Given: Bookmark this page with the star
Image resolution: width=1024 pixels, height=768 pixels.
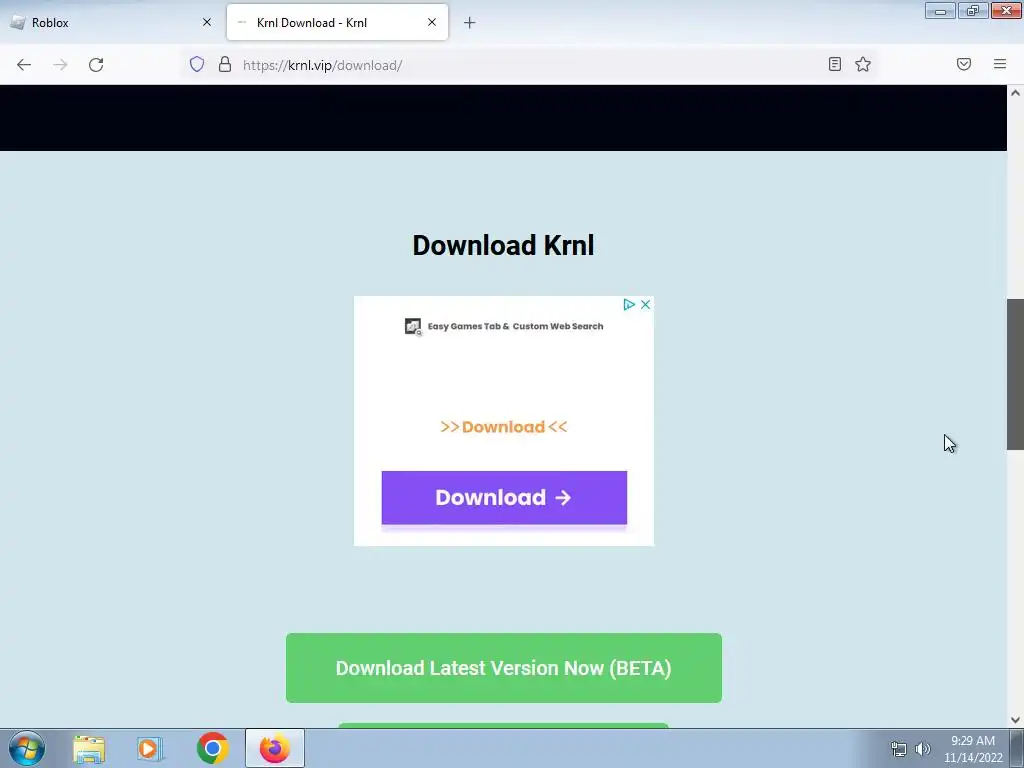Looking at the screenshot, I should [863, 64].
